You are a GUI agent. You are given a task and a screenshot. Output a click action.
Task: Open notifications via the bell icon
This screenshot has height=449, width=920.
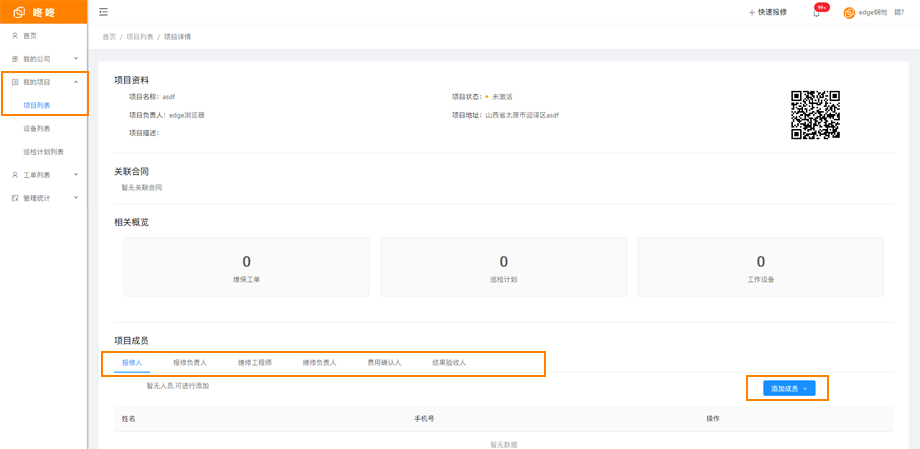pos(816,13)
